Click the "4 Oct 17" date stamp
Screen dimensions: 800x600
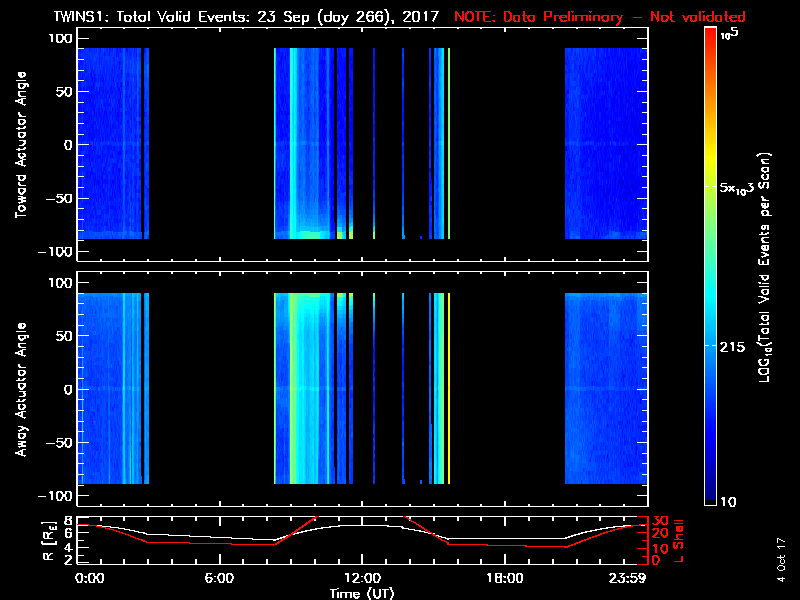(781, 560)
